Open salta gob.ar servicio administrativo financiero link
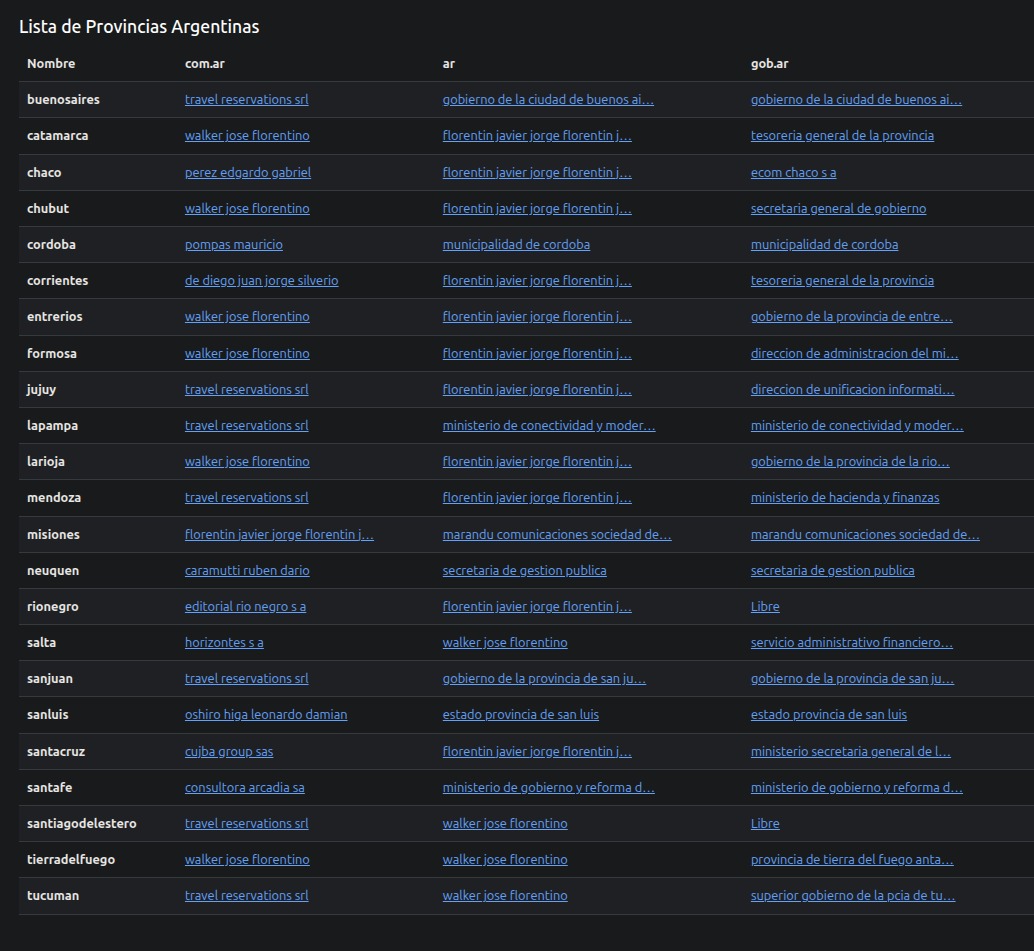Image resolution: width=1034 pixels, height=951 pixels. pyautogui.click(x=851, y=643)
